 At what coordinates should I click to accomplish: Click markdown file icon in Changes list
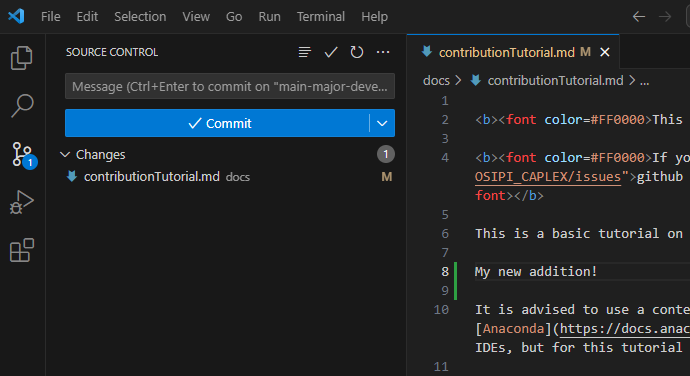coord(72,177)
